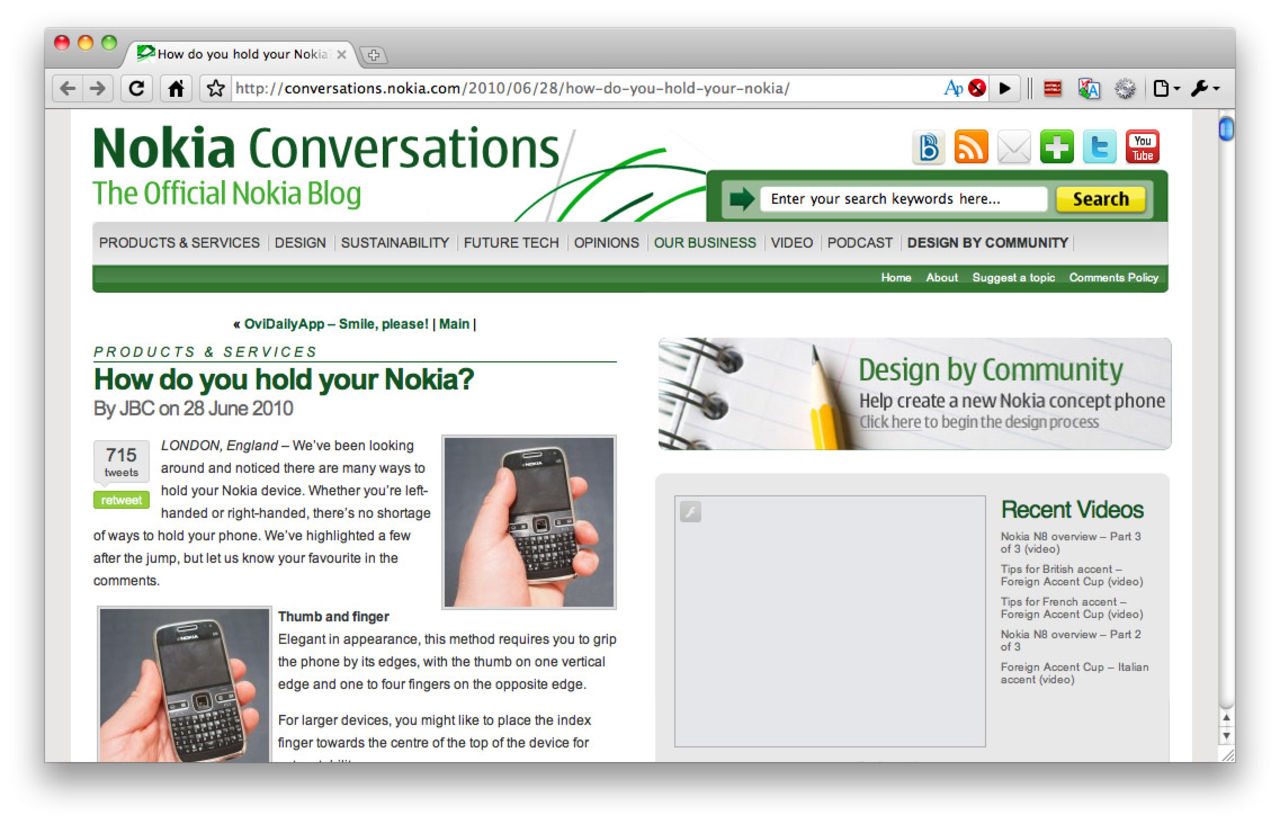Open the Future Tech menu item
Image resolution: width=1280 pixels, height=824 pixels.
pyautogui.click(x=511, y=242)
